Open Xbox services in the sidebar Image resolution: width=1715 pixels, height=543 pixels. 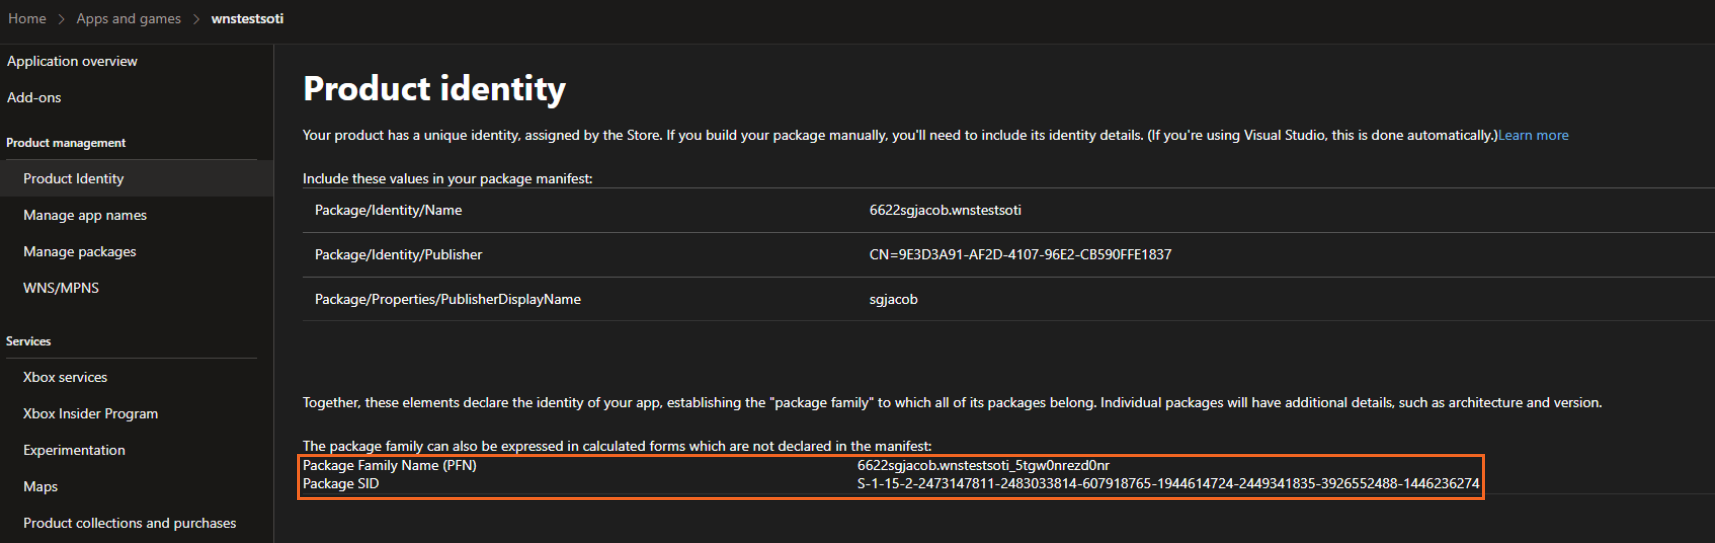click(x=65, y=378)
